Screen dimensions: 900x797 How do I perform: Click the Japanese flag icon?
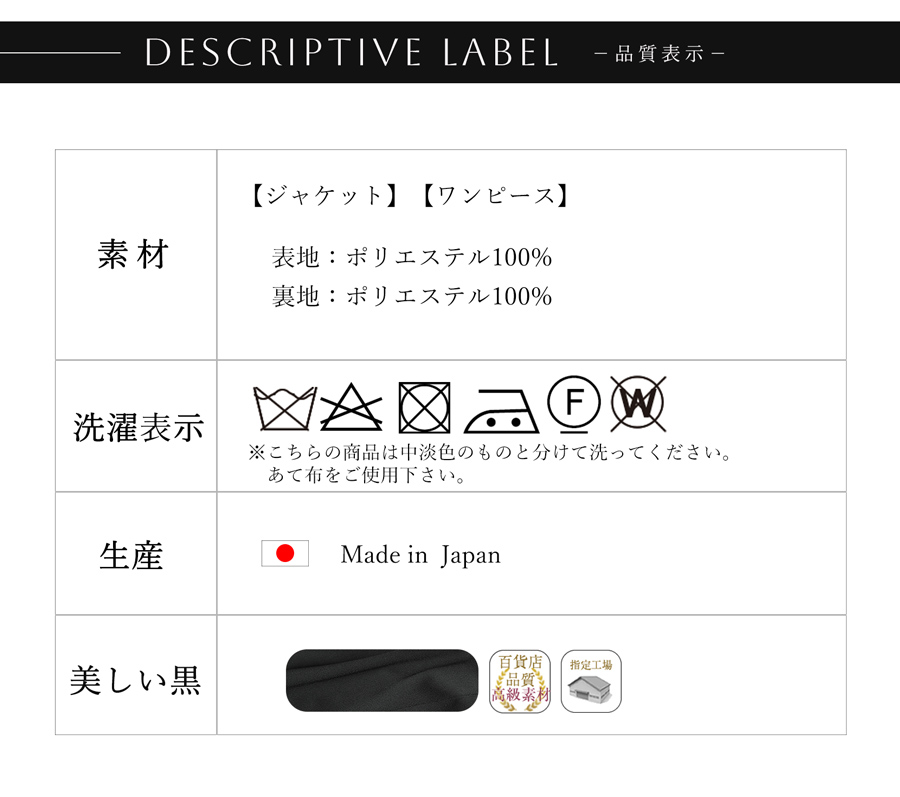tap(285, 553)
